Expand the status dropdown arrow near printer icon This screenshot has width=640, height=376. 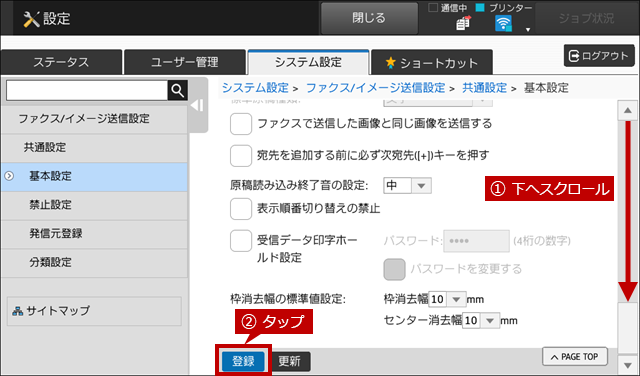tap(528, 29)
